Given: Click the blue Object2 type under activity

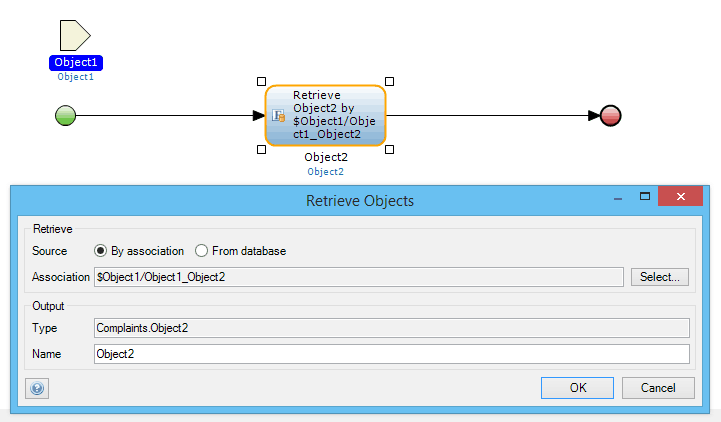Looking at the screenshot, I should (326, 172).
